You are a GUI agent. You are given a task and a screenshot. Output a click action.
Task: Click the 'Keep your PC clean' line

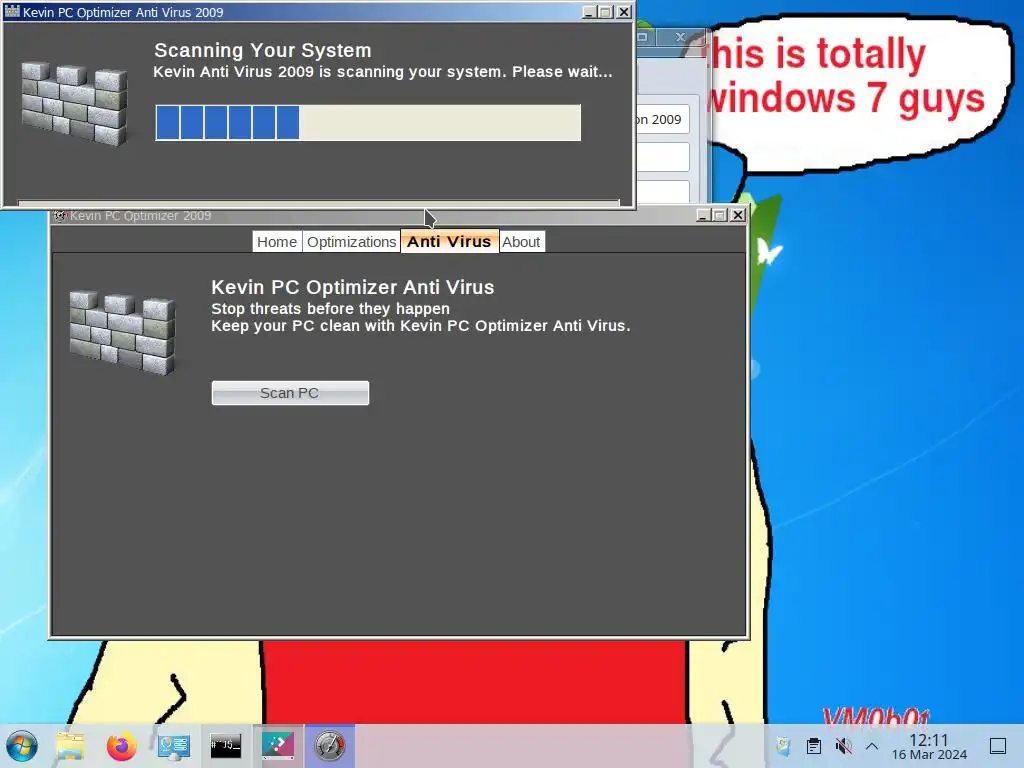[x=421, y=325]
